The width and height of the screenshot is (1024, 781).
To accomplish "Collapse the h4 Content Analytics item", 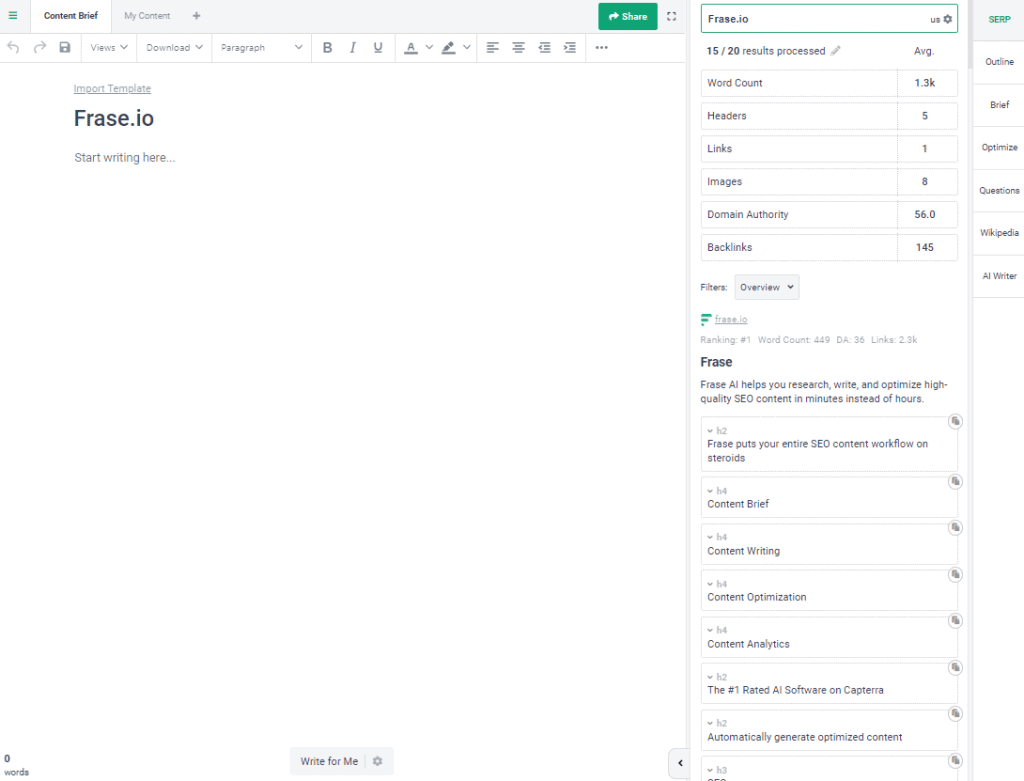I will tap(710, 630).
